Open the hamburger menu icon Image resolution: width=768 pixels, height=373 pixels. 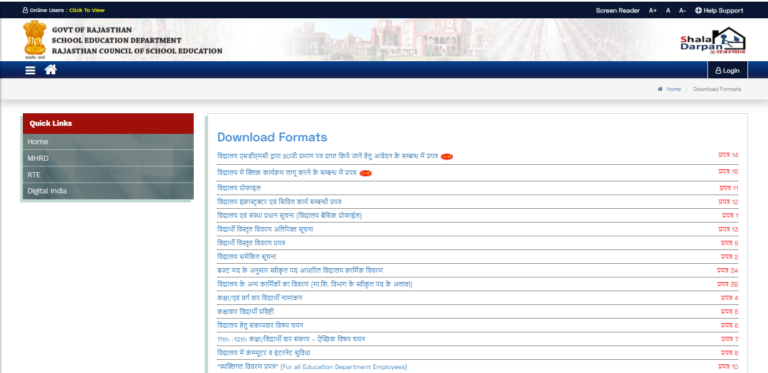(x=30, y=70)
